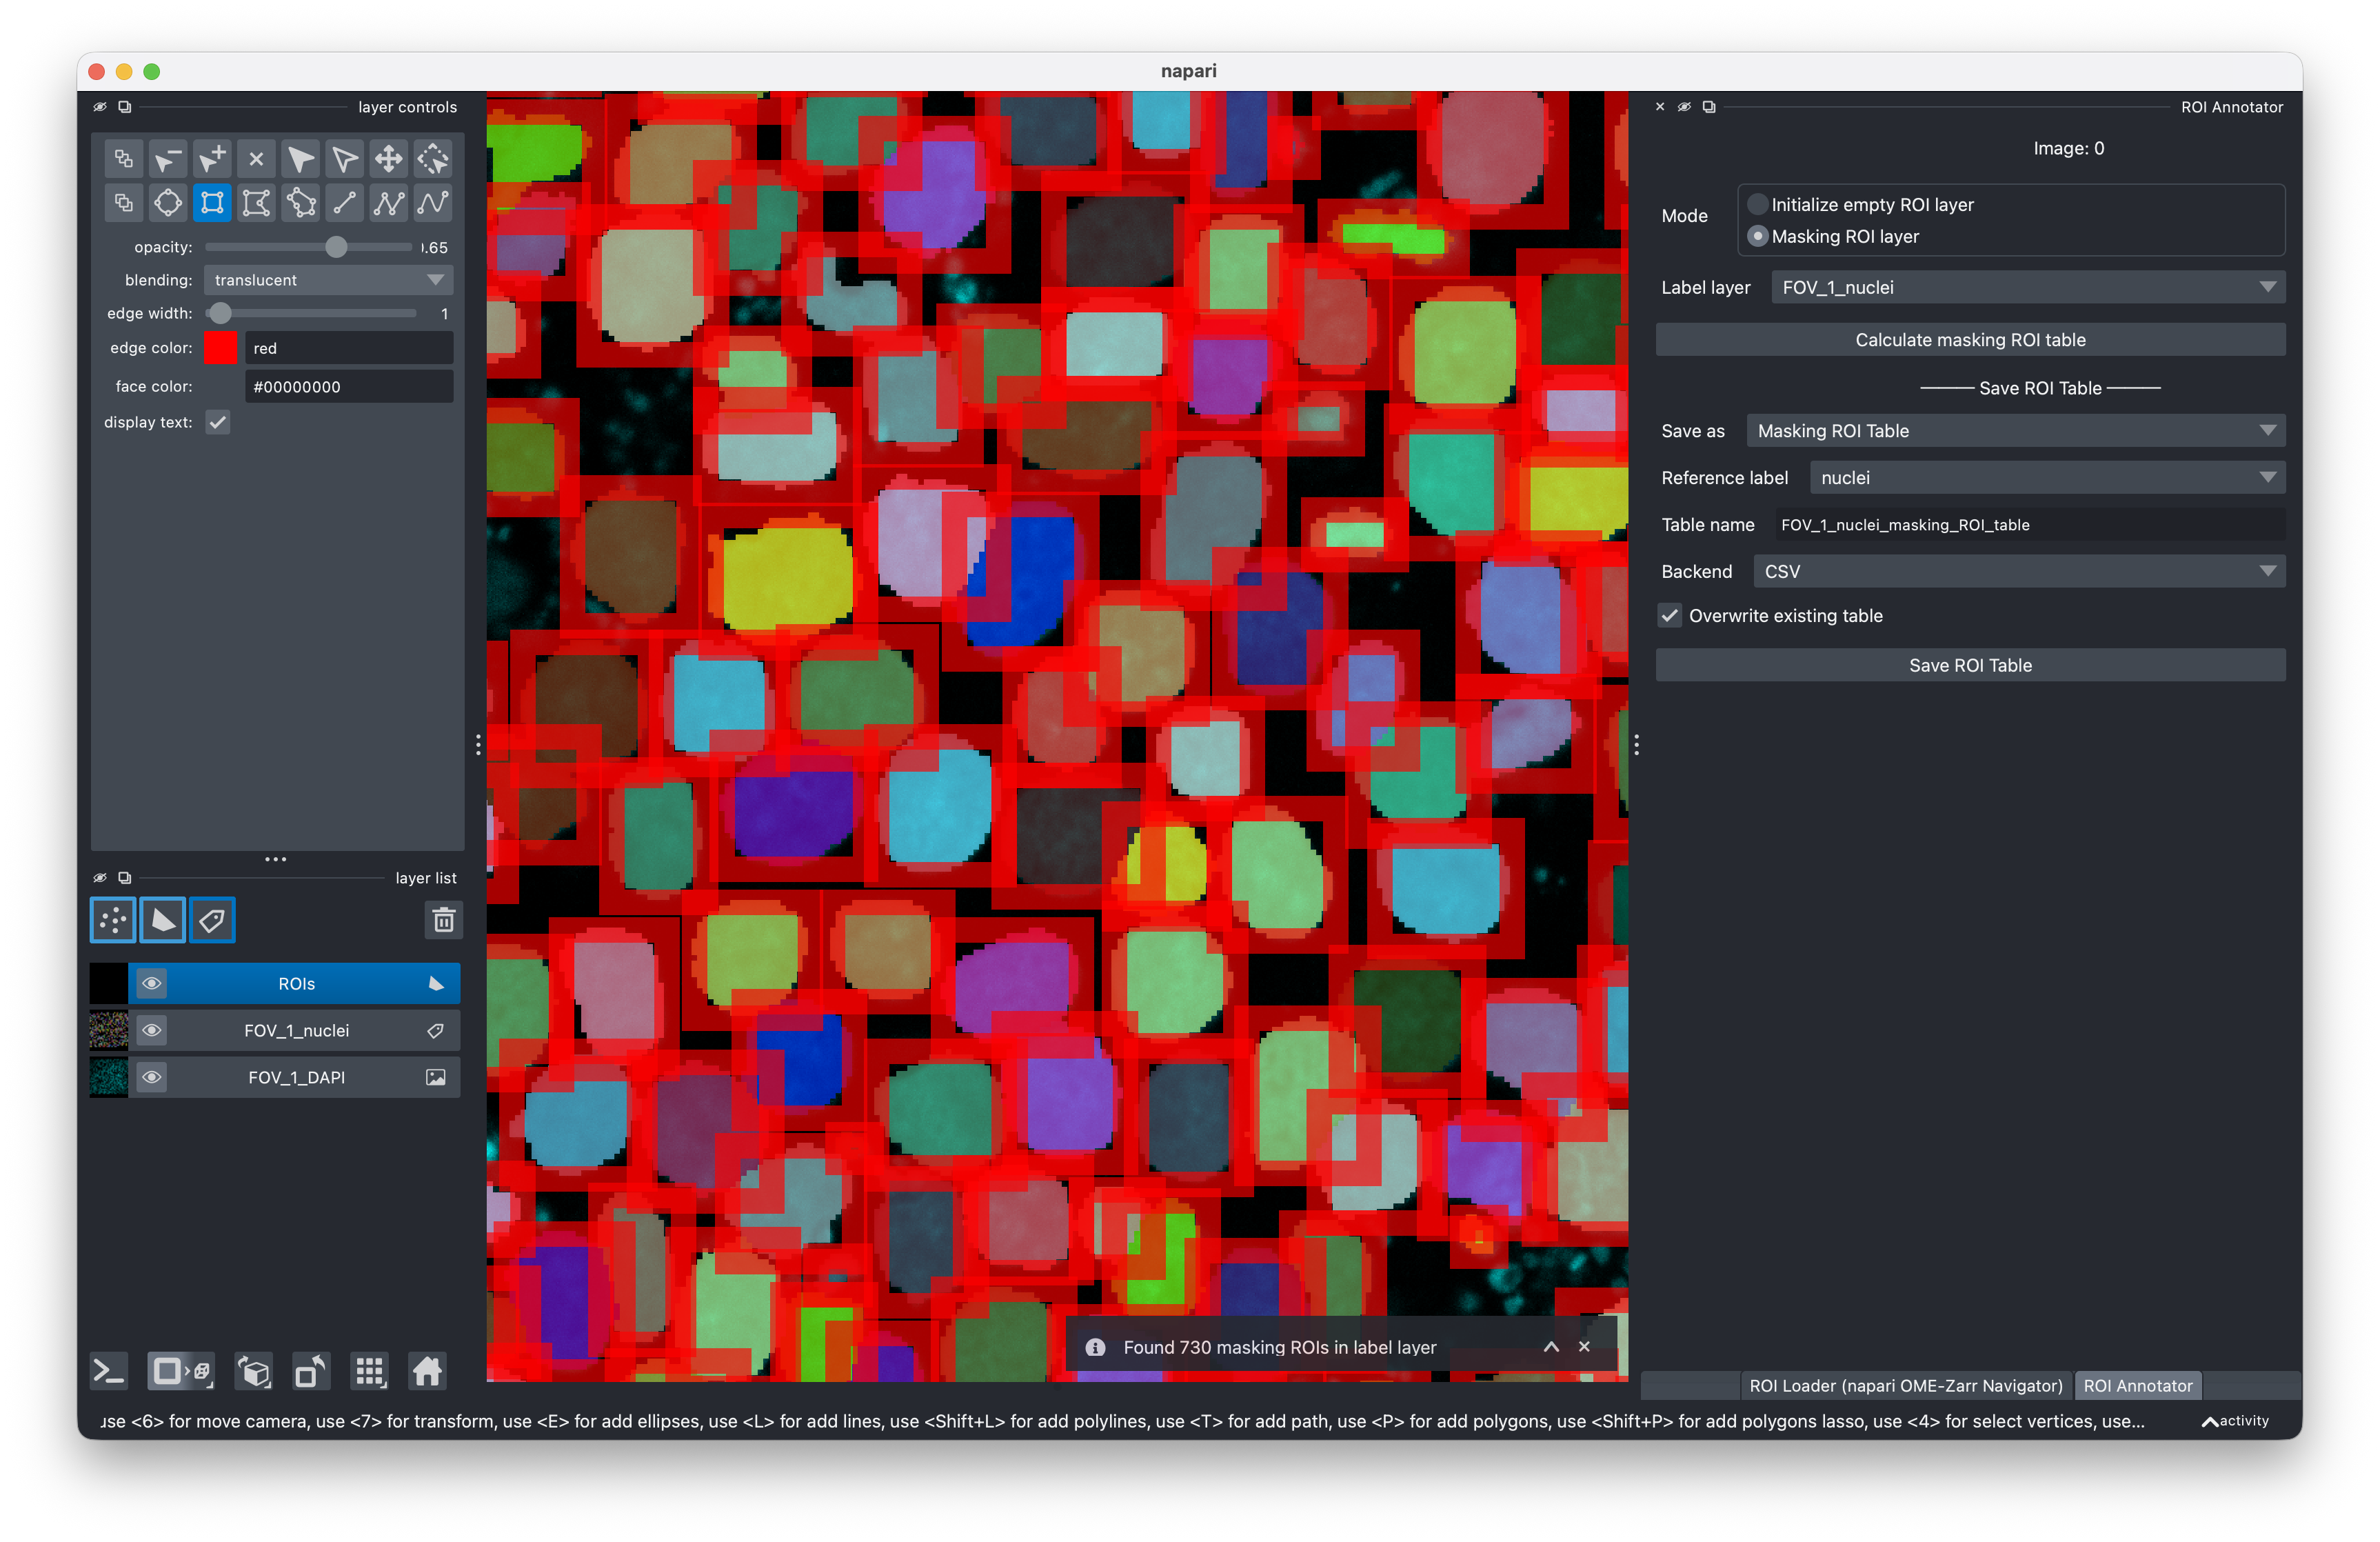Activate the transform layer tool
The width and height of the screenshot is (2380, 1542).
pyautogui.click(x=432, y=159)
